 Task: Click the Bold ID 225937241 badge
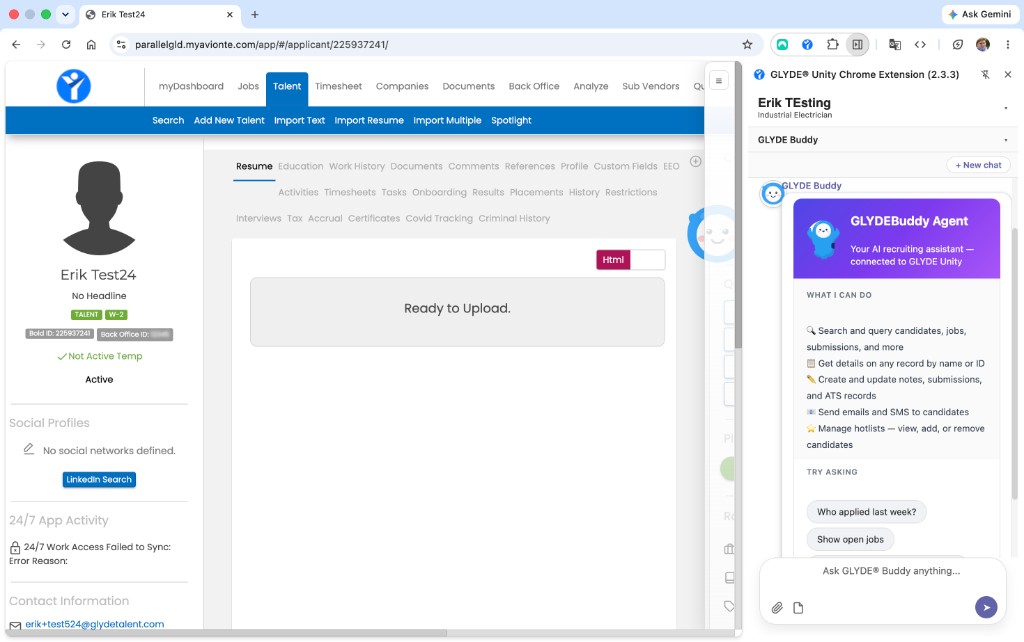click(x=59, y=334)
